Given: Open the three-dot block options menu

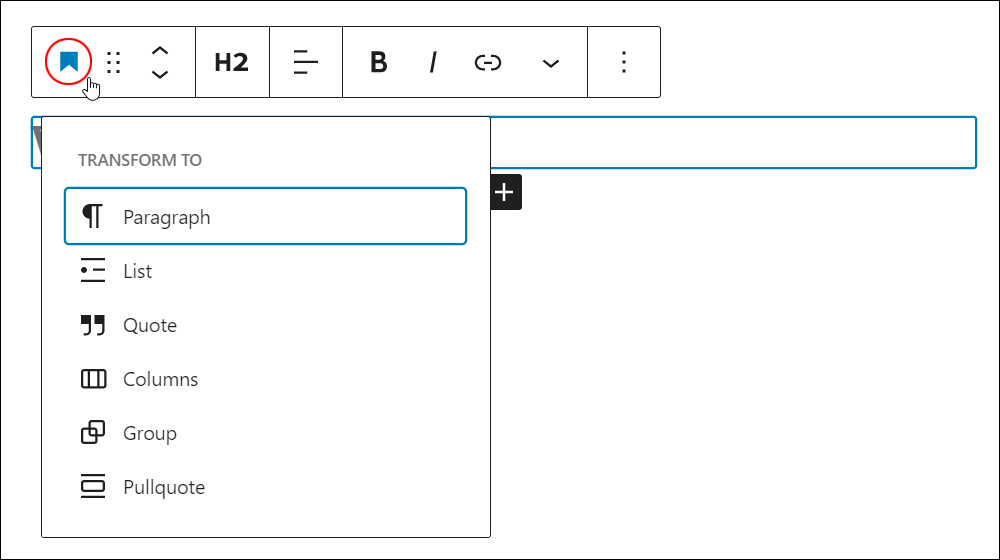Looking at the screenshot, I should 624,62.
